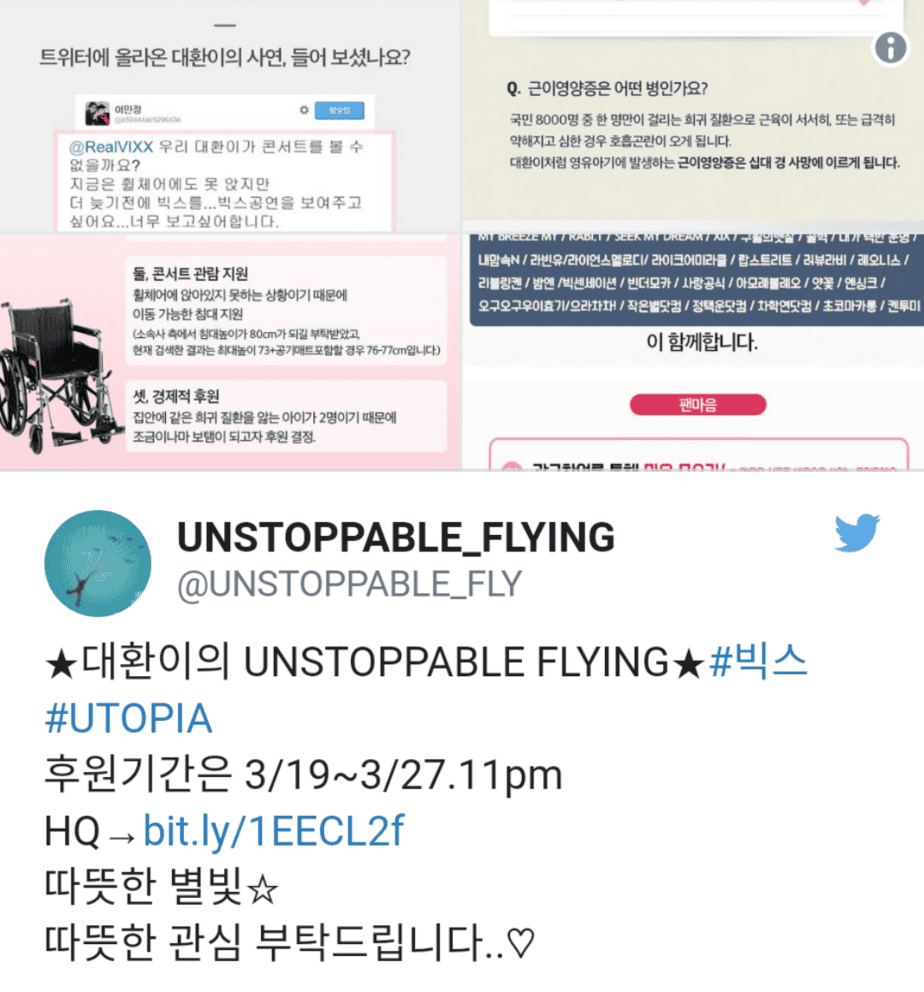924x992 pixels.
Task: Click the 경제적 후원 card
Action: (286, 416)
